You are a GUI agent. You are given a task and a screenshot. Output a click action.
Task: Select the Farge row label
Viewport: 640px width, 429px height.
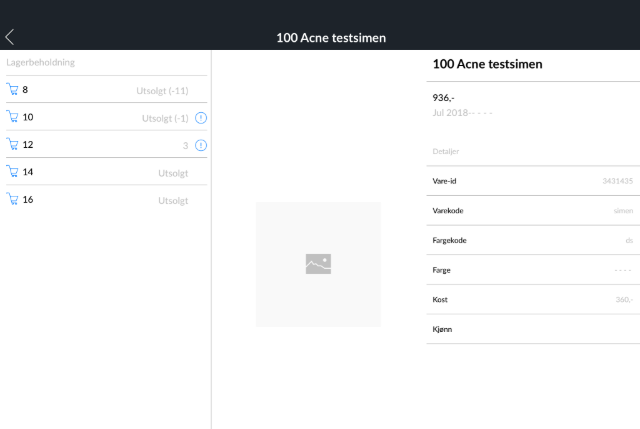[441, 270]
